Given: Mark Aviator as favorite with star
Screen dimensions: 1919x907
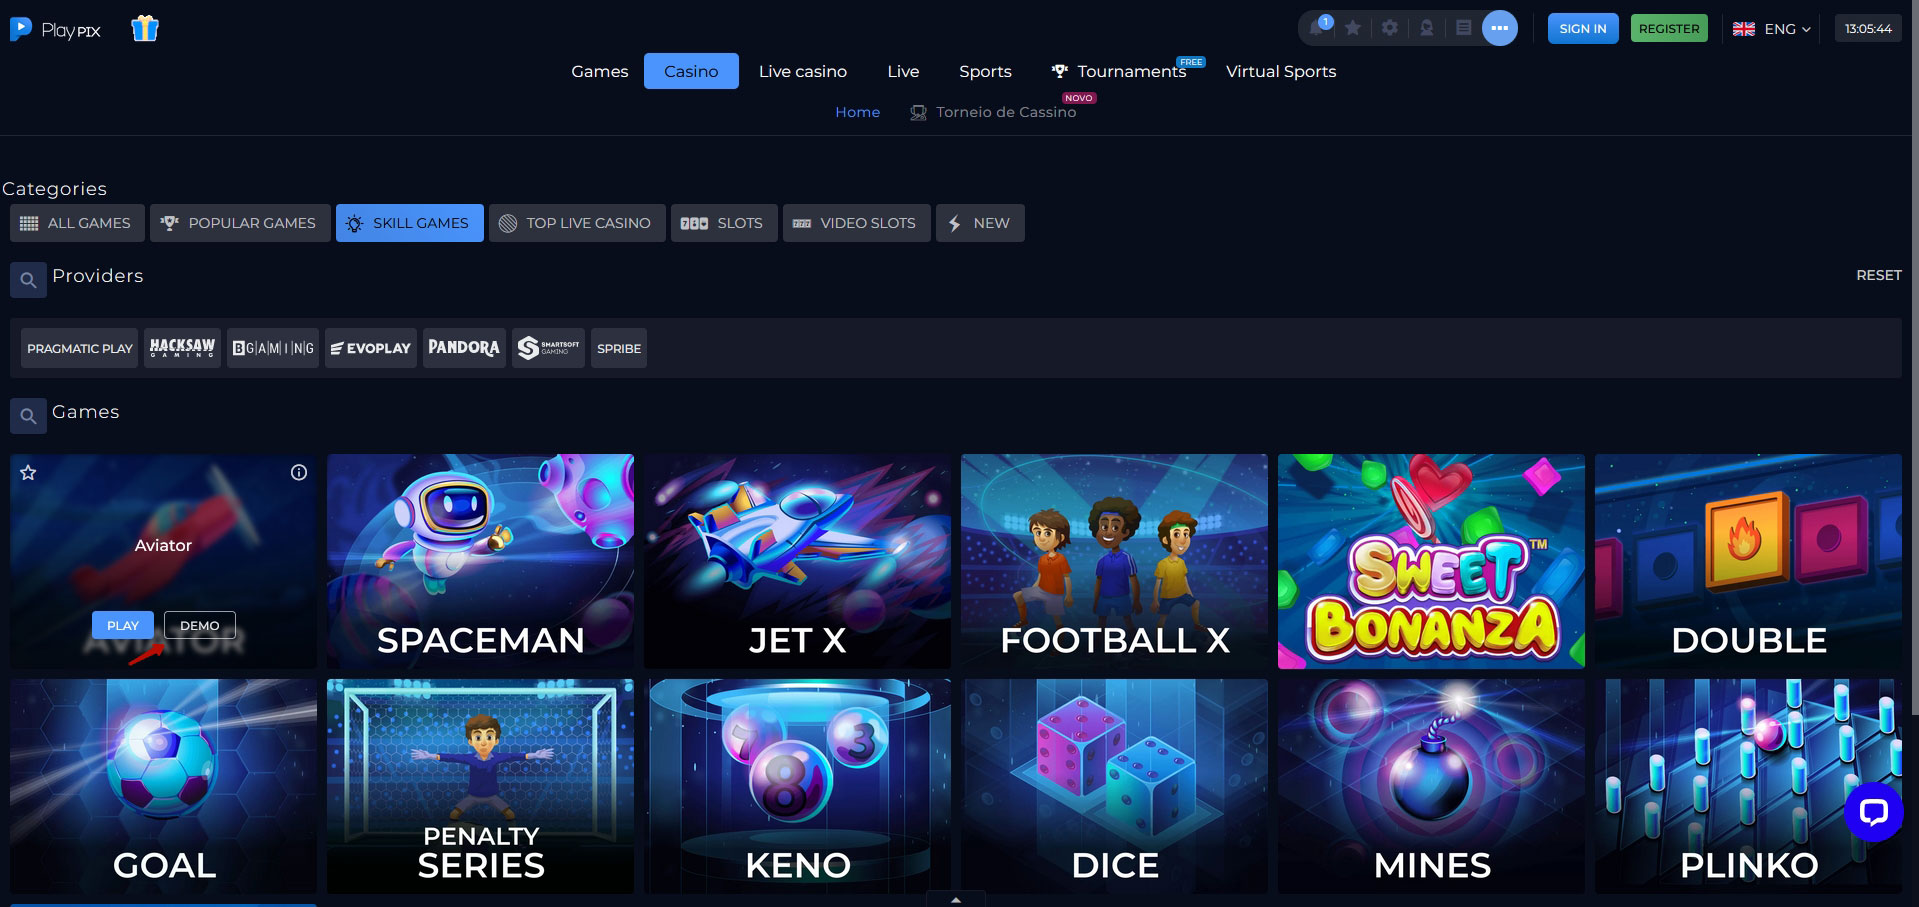Looking at the screenshot, I should [x=28, y=472].
